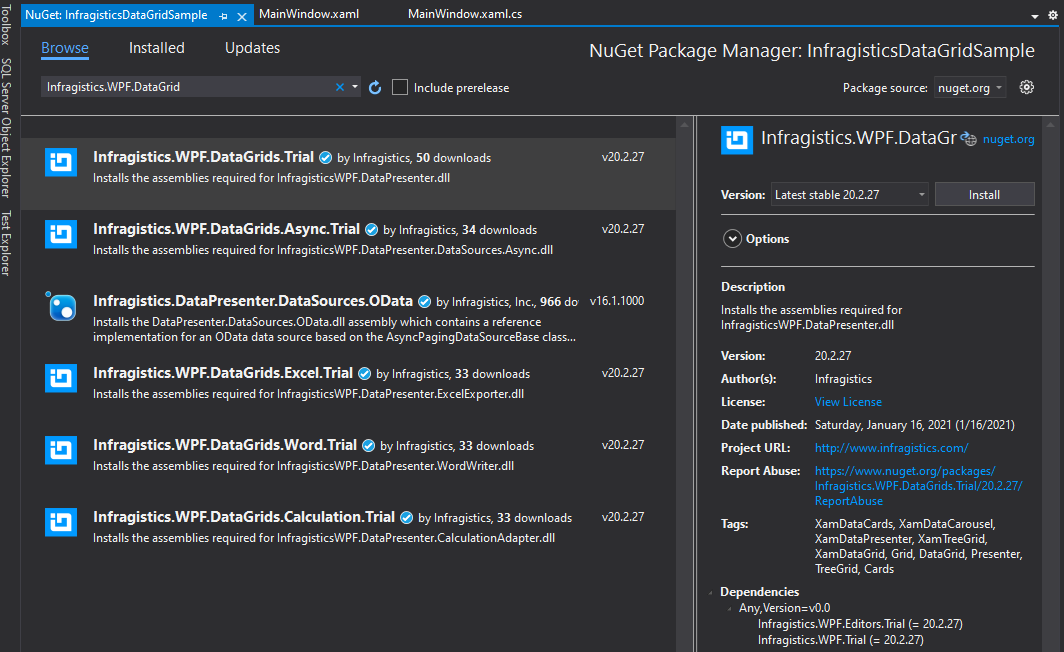Screen dimensions: 1064x652
Task: Open the MainWindow.xaml.cs document tab
Action: click(465, 14)
